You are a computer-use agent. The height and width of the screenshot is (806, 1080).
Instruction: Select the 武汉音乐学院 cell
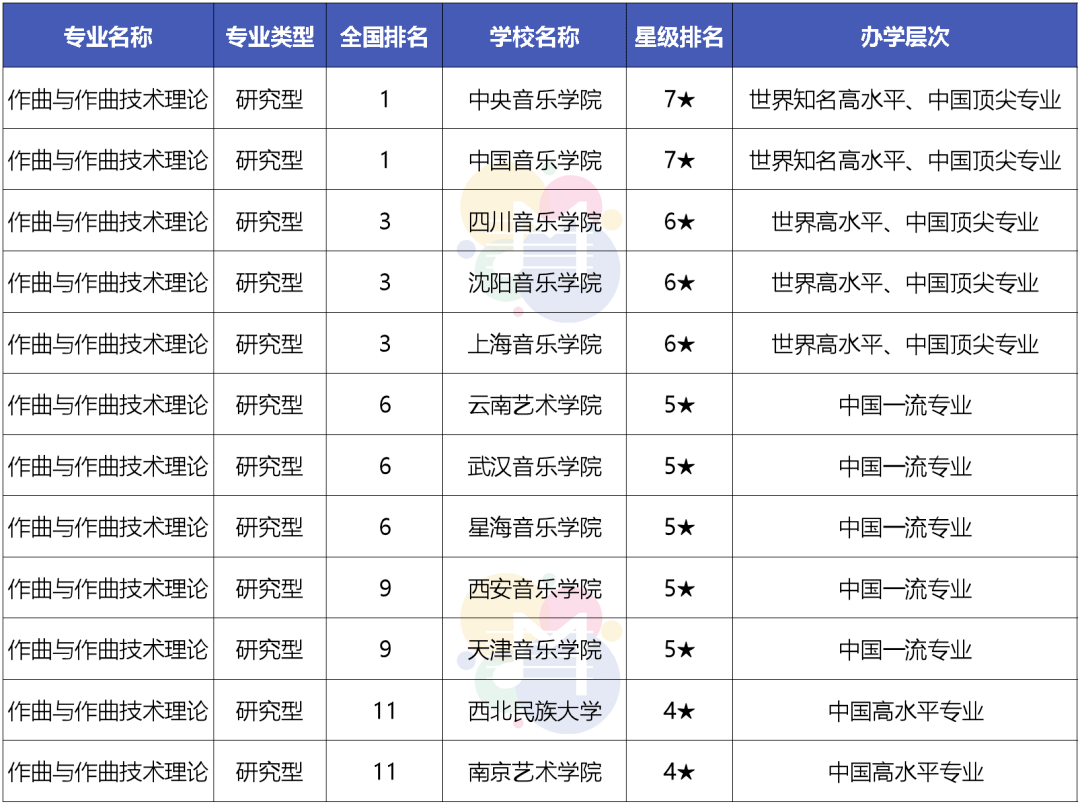point(535,466)
